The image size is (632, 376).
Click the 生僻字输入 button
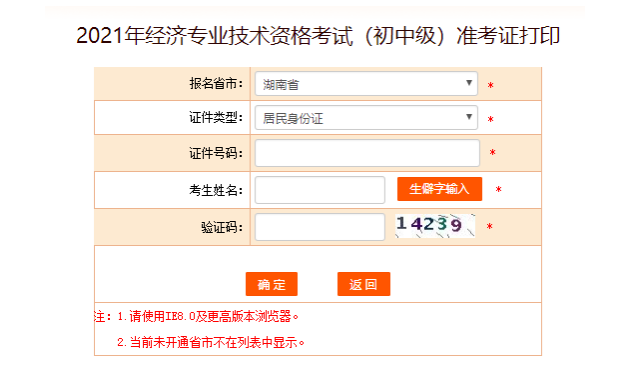tap(439, 189)
